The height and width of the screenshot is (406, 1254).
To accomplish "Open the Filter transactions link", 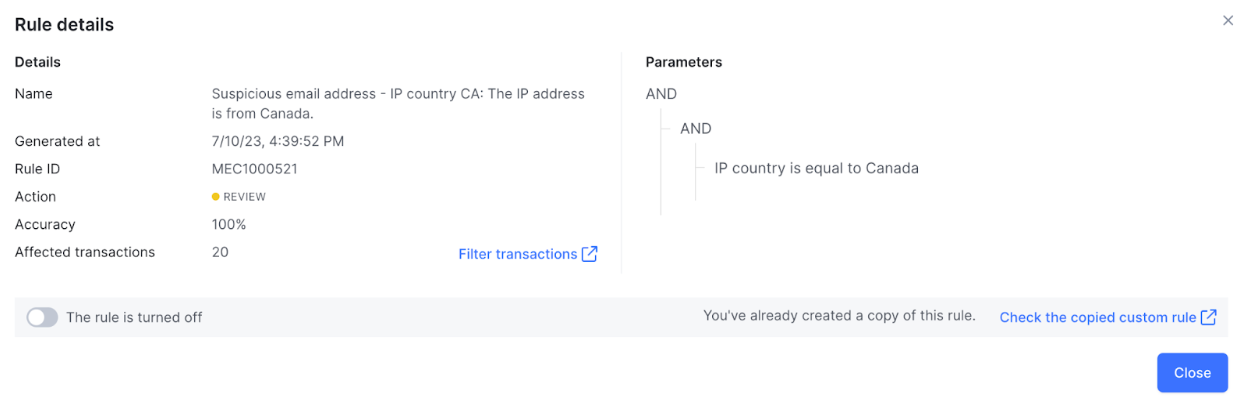I will tap(517, 254).
